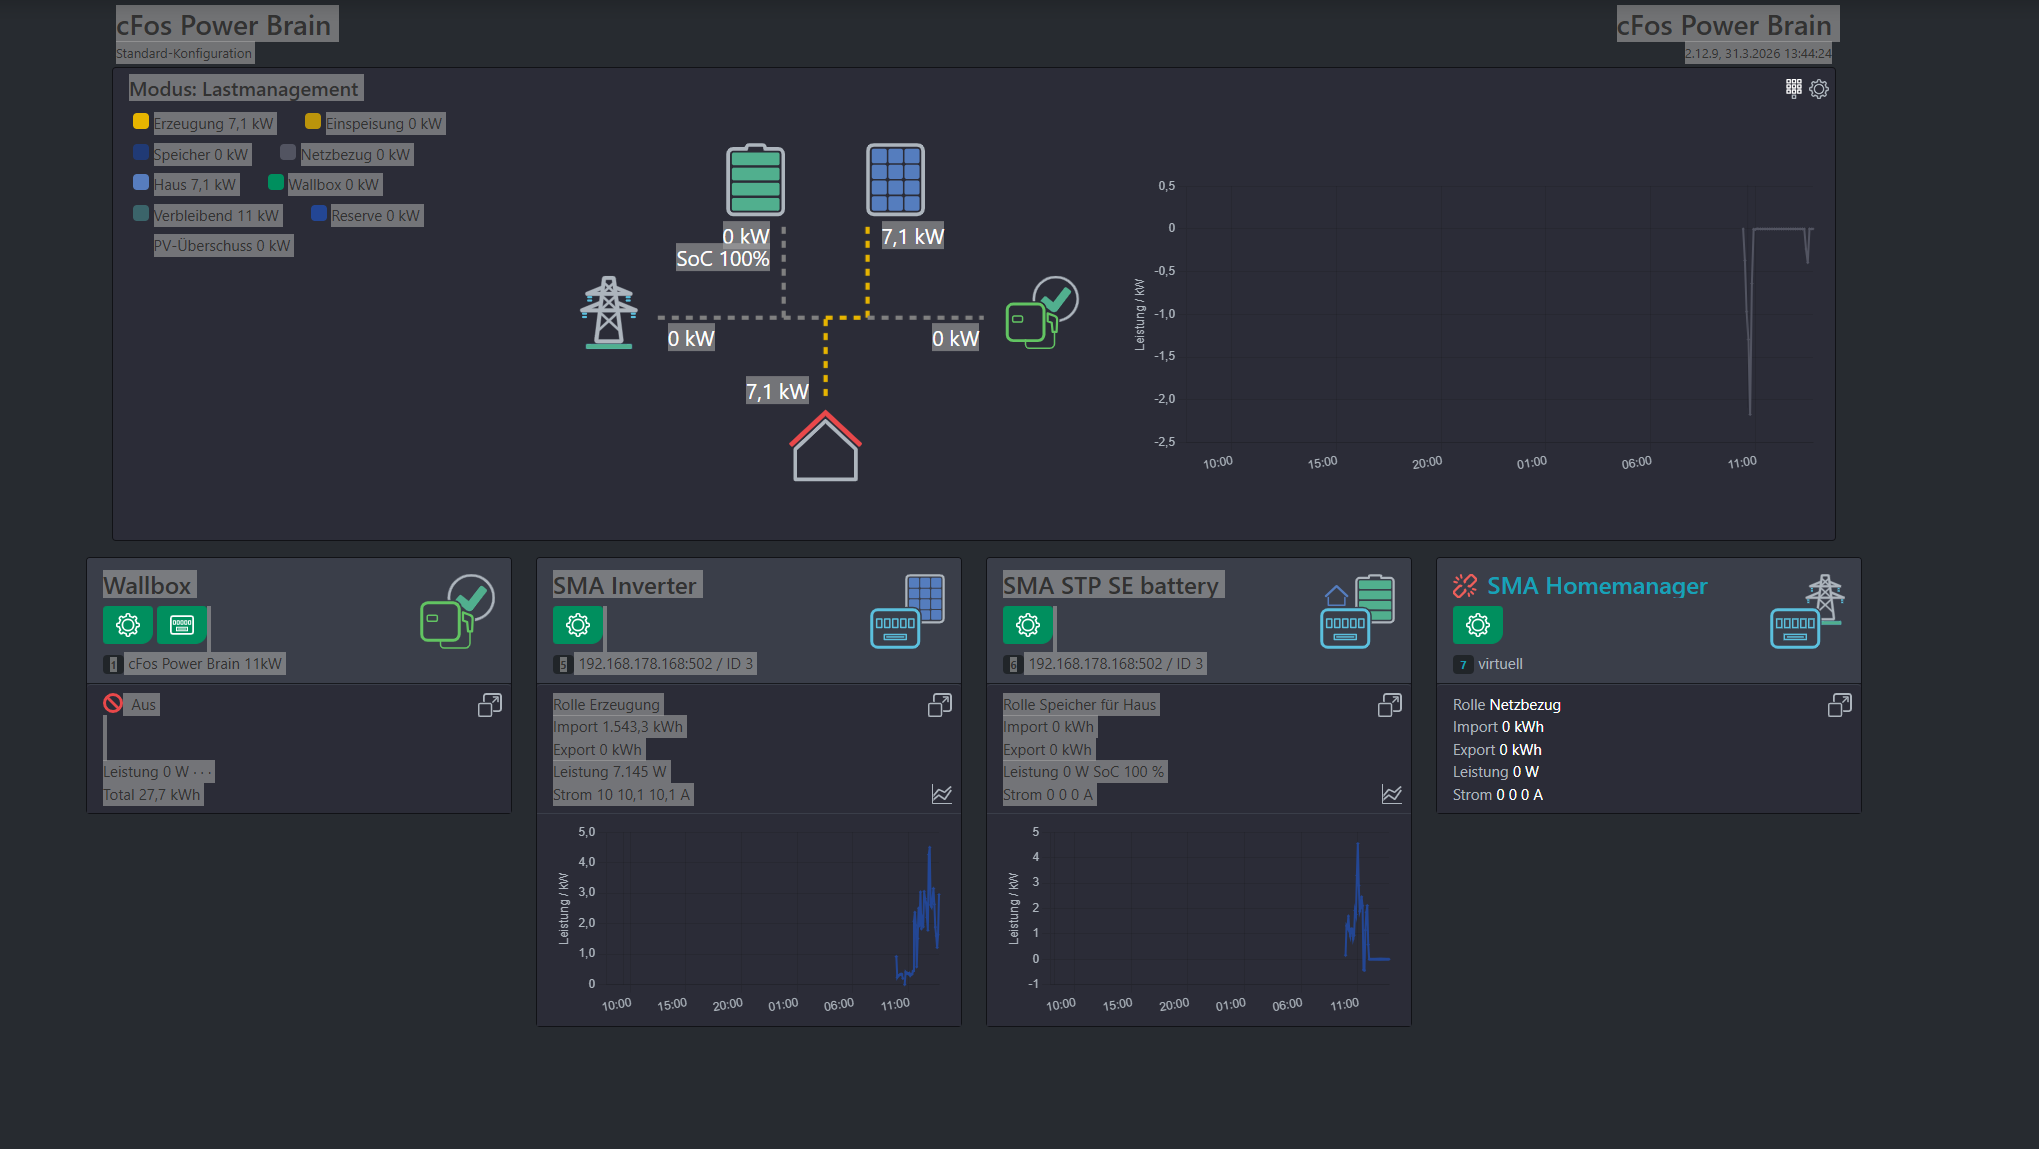Expand SMA Homemanager tile popout icon
The image size is (2039, 1149).
tap(1839, 705)
